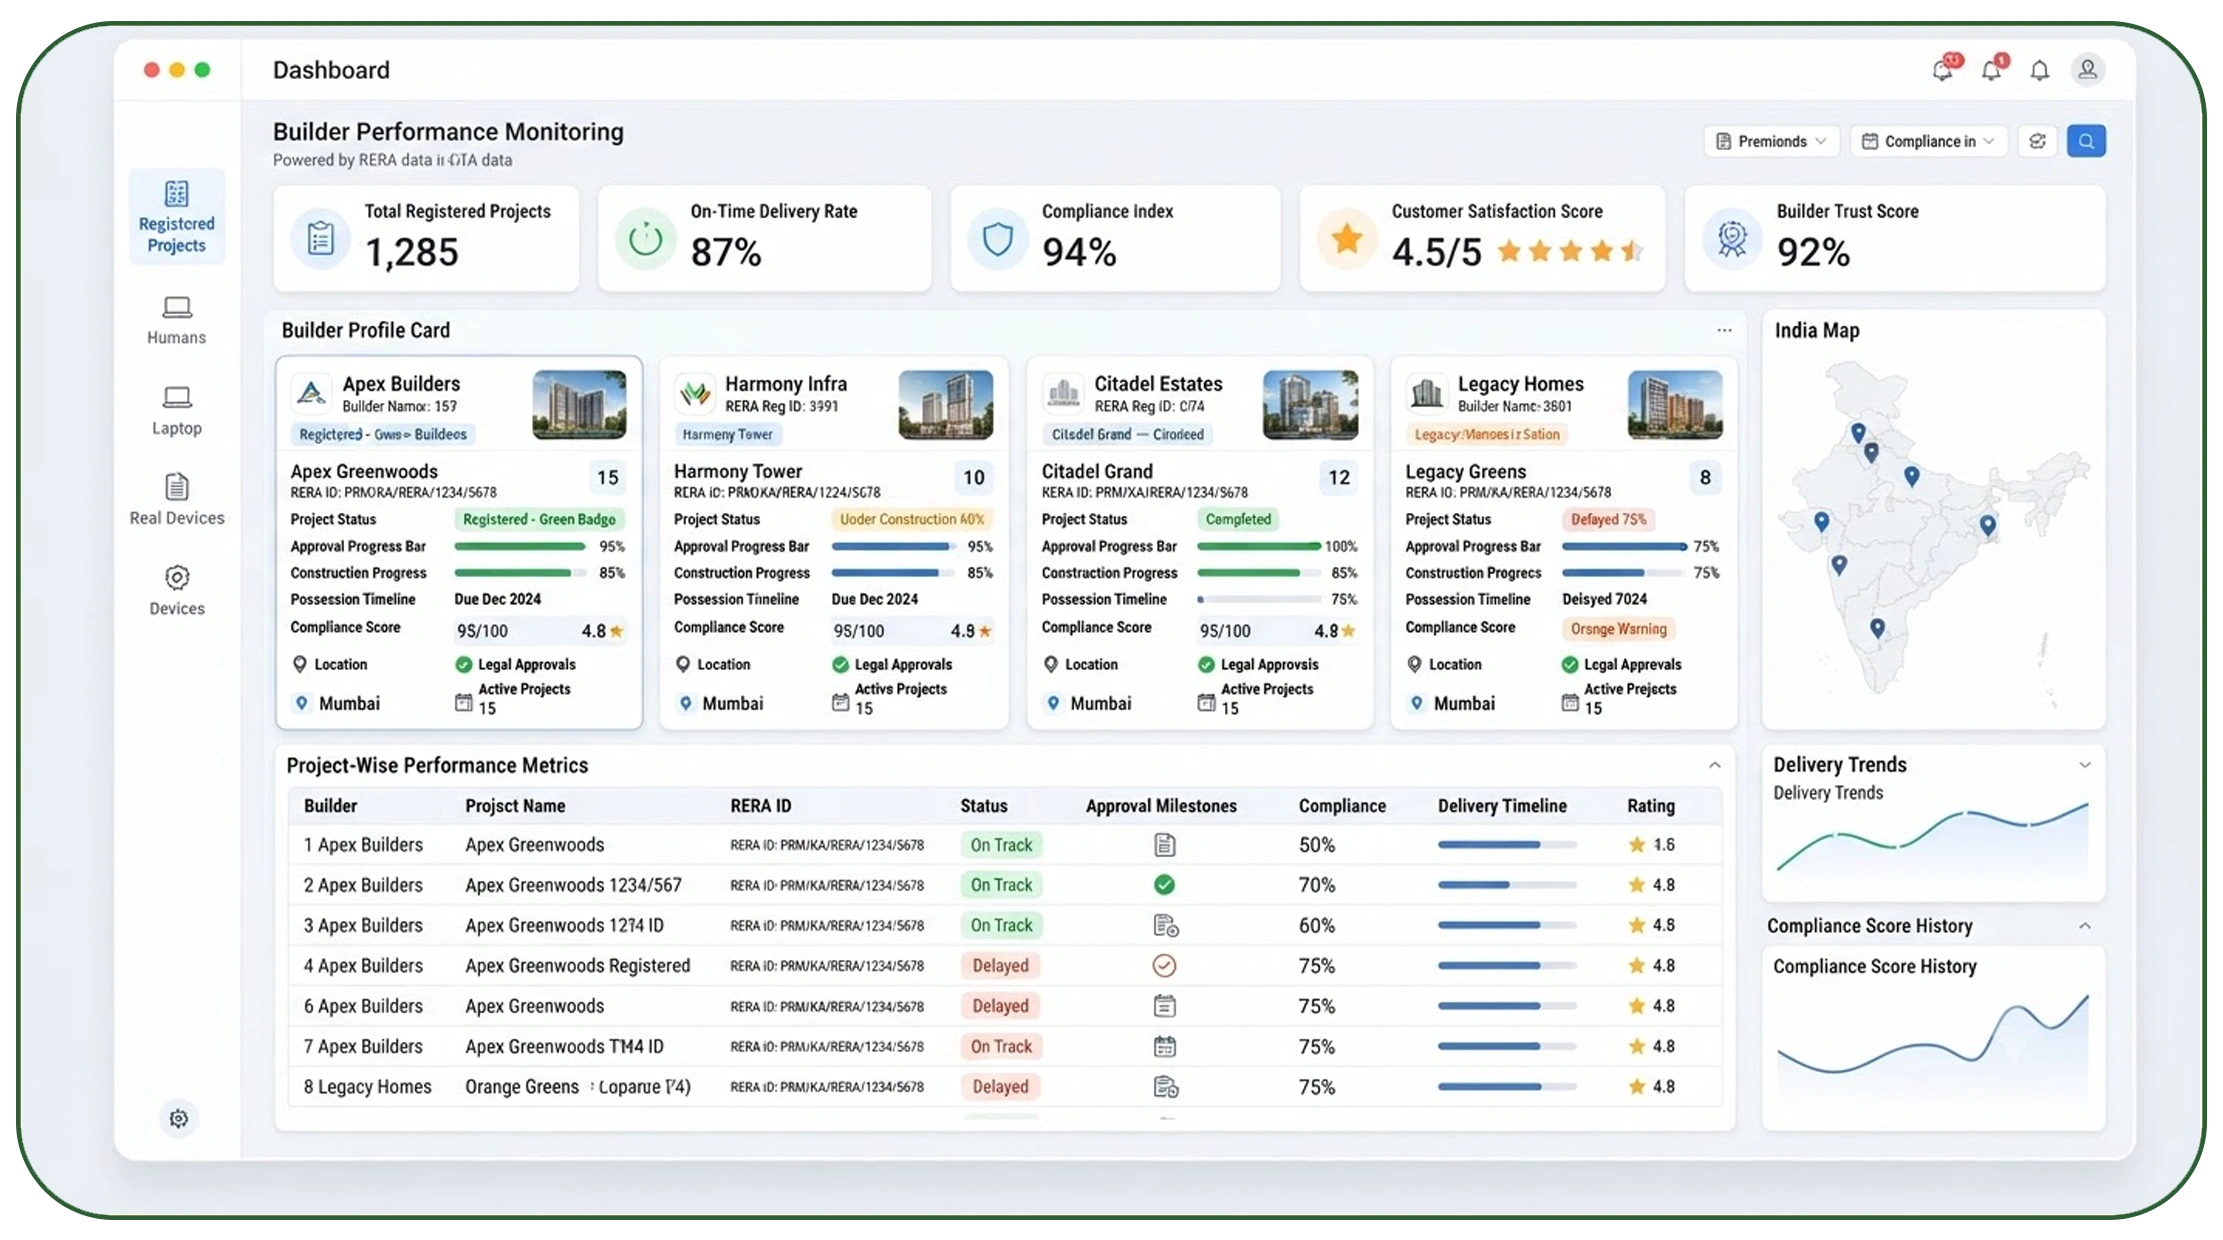Click the user profile avatar icon

(x=2087, y=70)
